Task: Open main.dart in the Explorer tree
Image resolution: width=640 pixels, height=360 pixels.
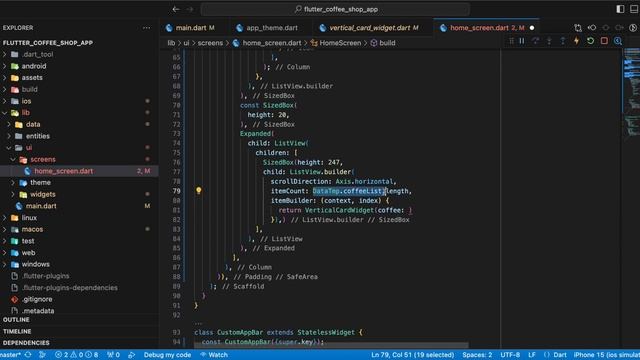Action: pyautogui.click(x=41, y=206)
